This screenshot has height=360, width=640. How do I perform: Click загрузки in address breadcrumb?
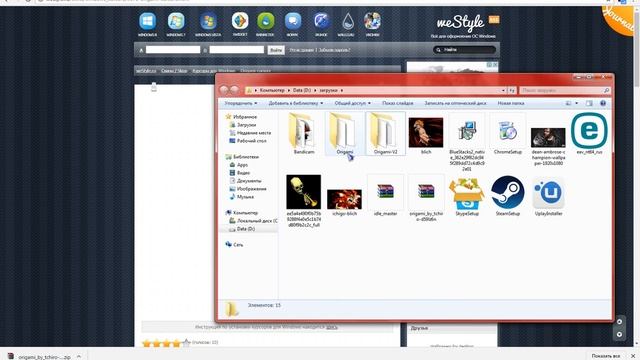click(x=328, y=90)
